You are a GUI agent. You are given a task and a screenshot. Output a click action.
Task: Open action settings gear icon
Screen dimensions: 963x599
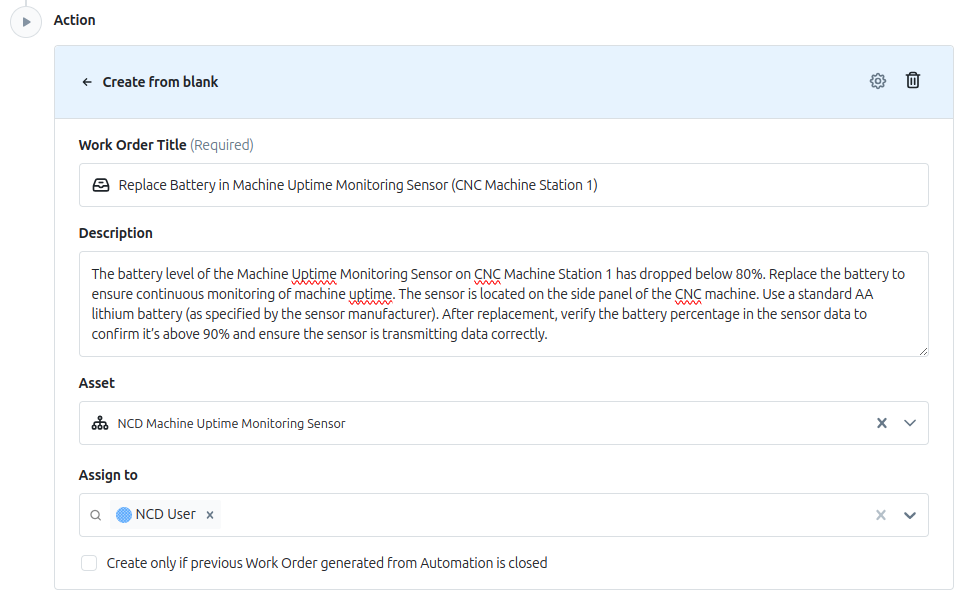coord(878,81)
